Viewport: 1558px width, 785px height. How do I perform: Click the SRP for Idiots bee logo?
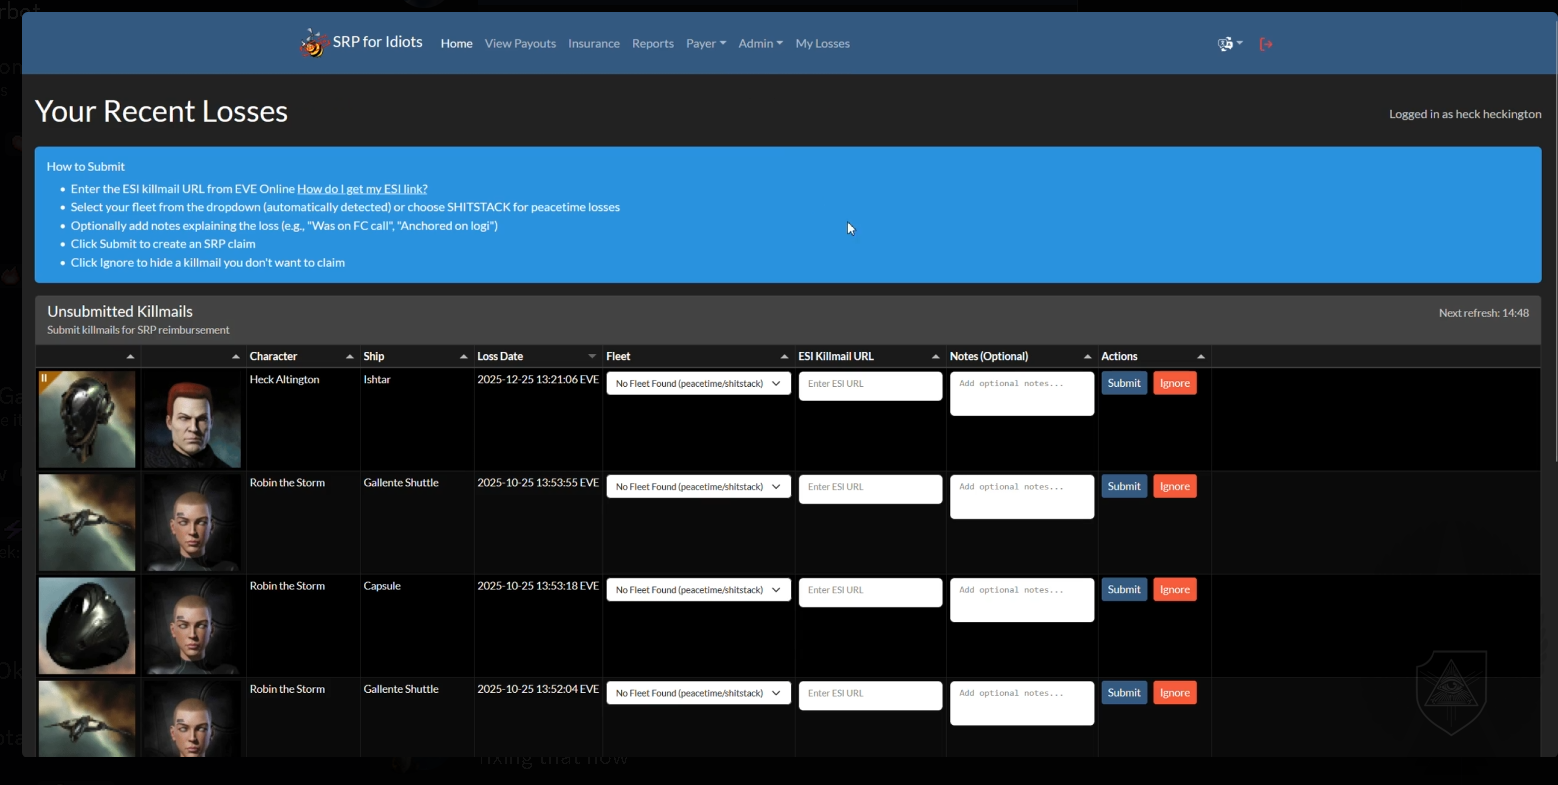[313, 43]
